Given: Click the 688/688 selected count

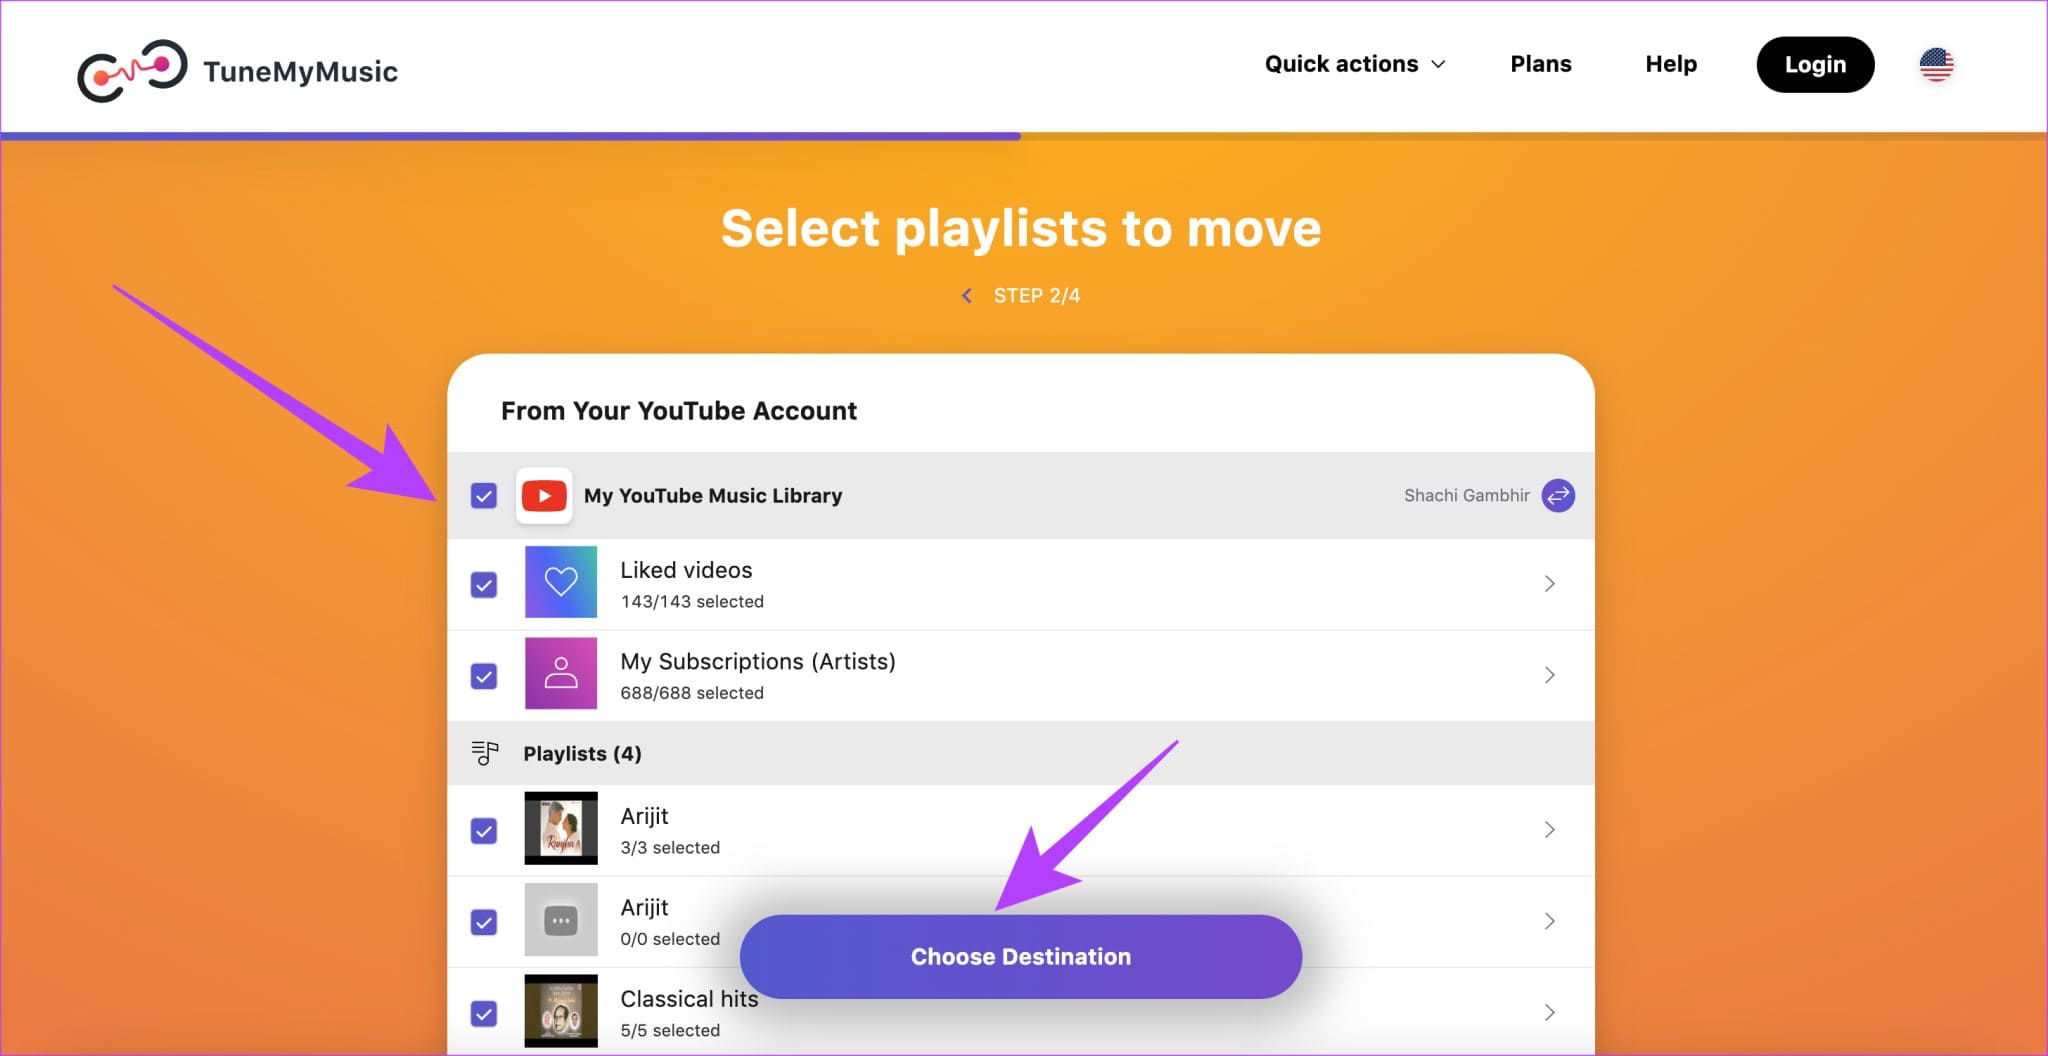Looking at the screenshot, I should pos(692,693).
